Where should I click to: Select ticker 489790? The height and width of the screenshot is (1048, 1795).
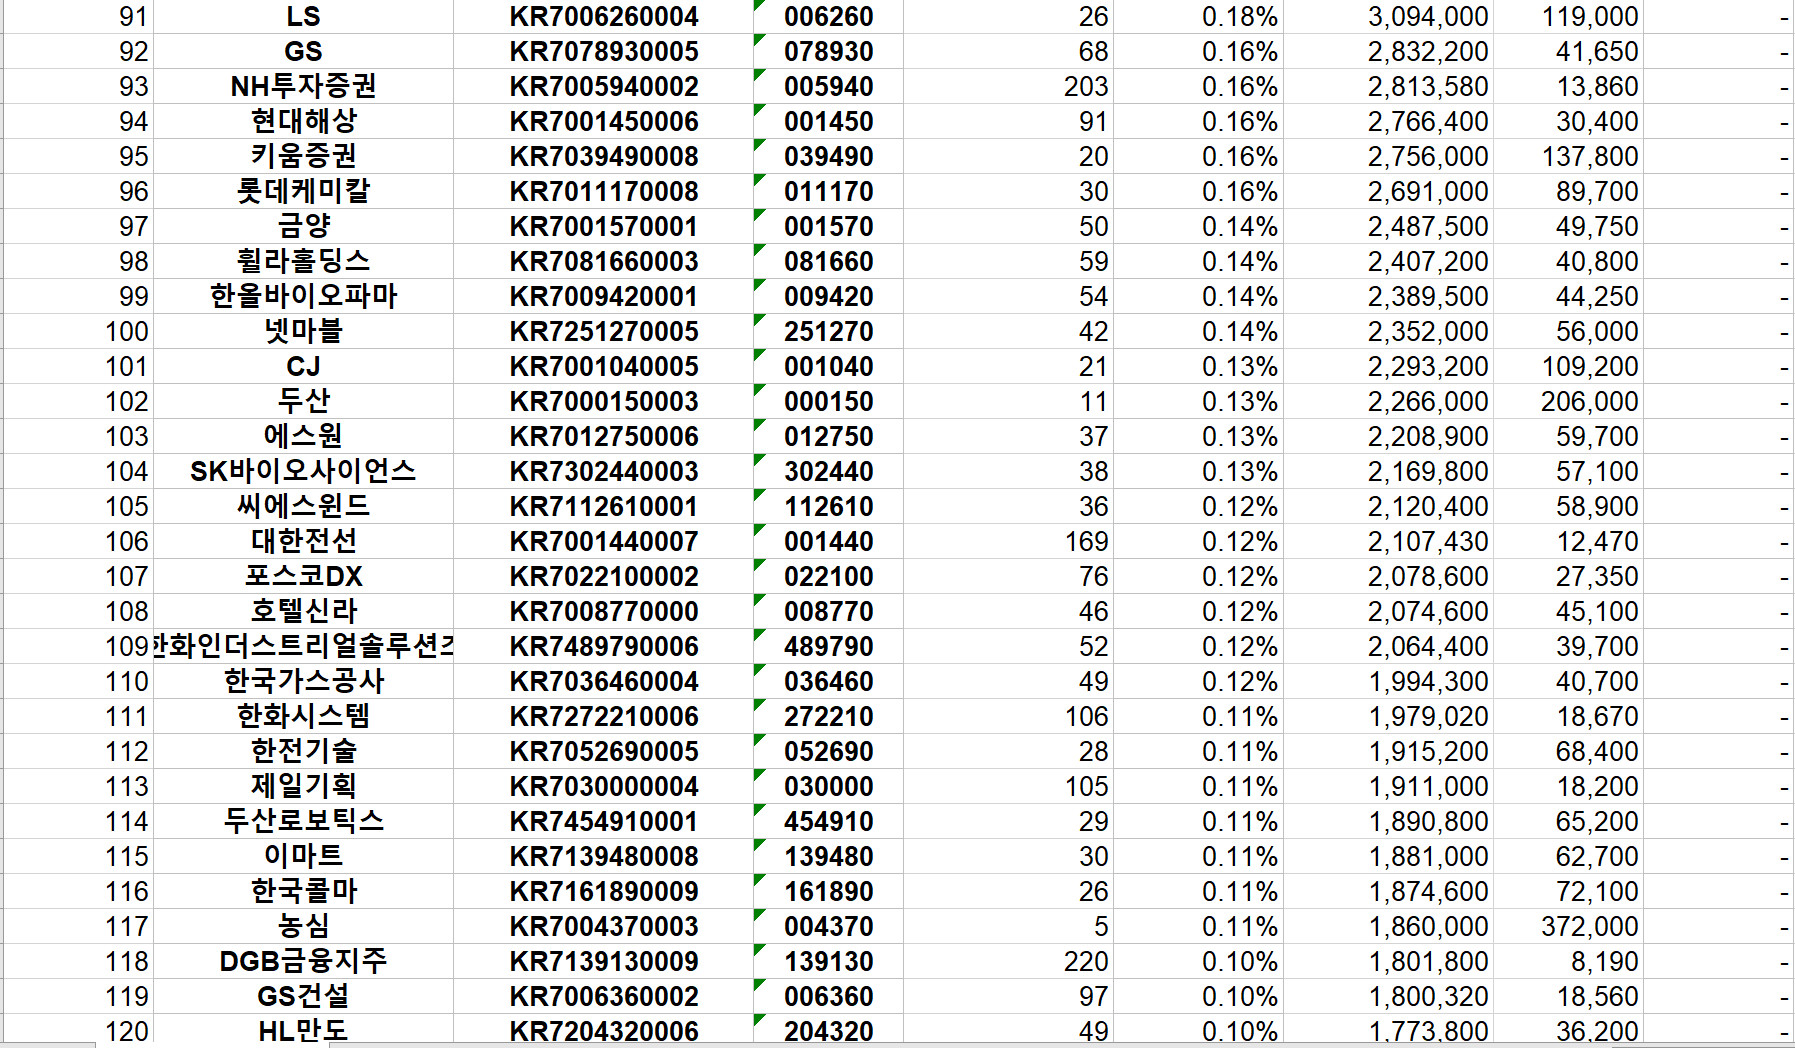point(828,647)
